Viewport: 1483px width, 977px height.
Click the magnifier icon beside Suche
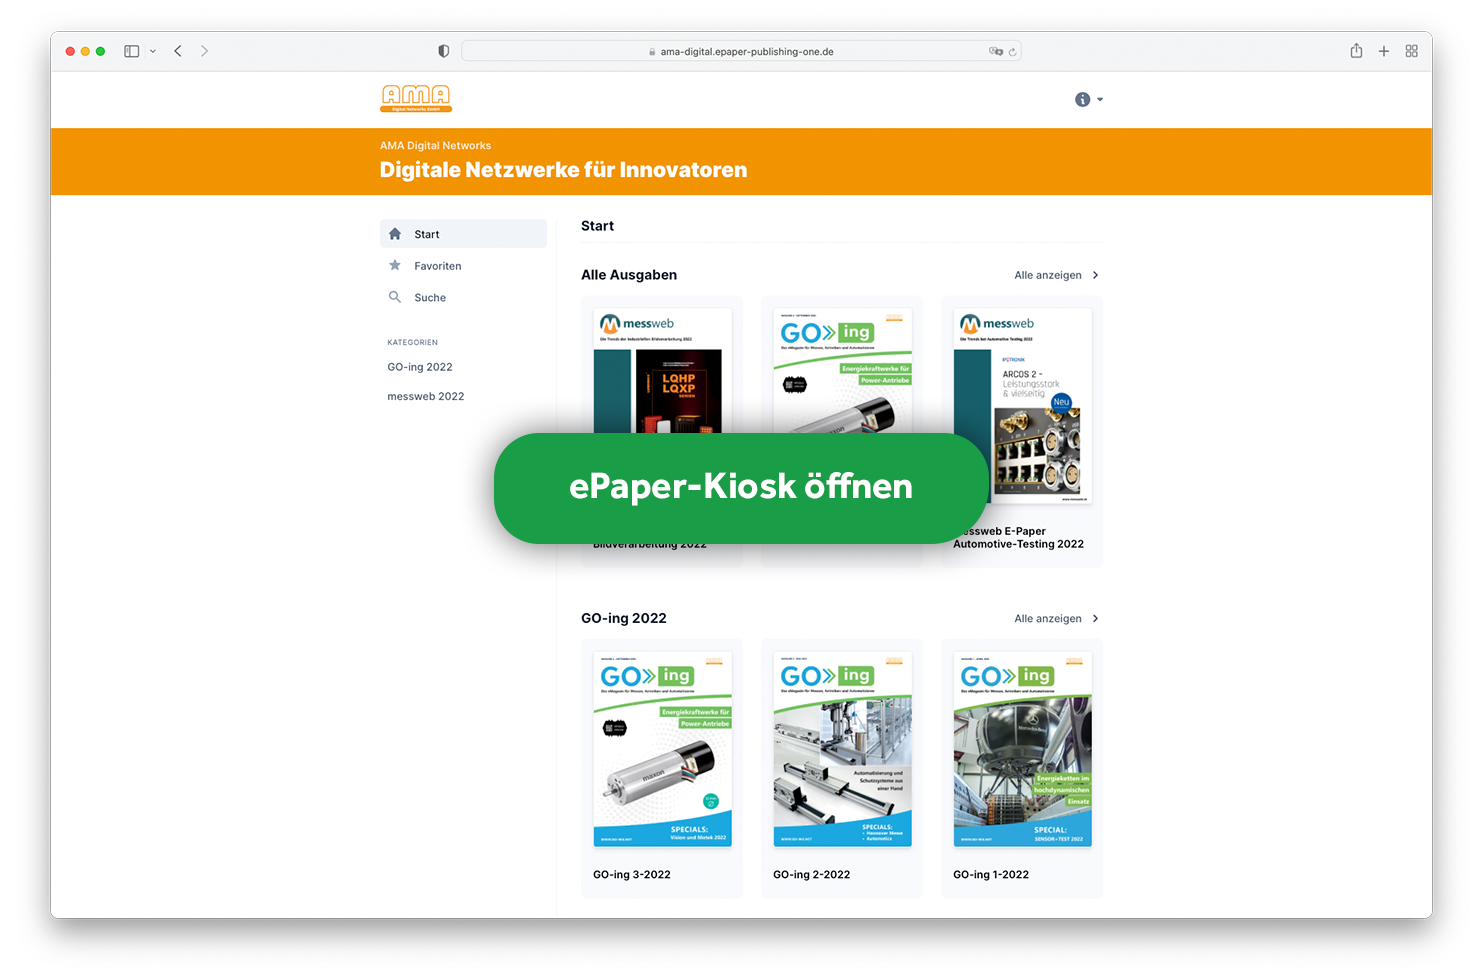click(x=395, y=297)
